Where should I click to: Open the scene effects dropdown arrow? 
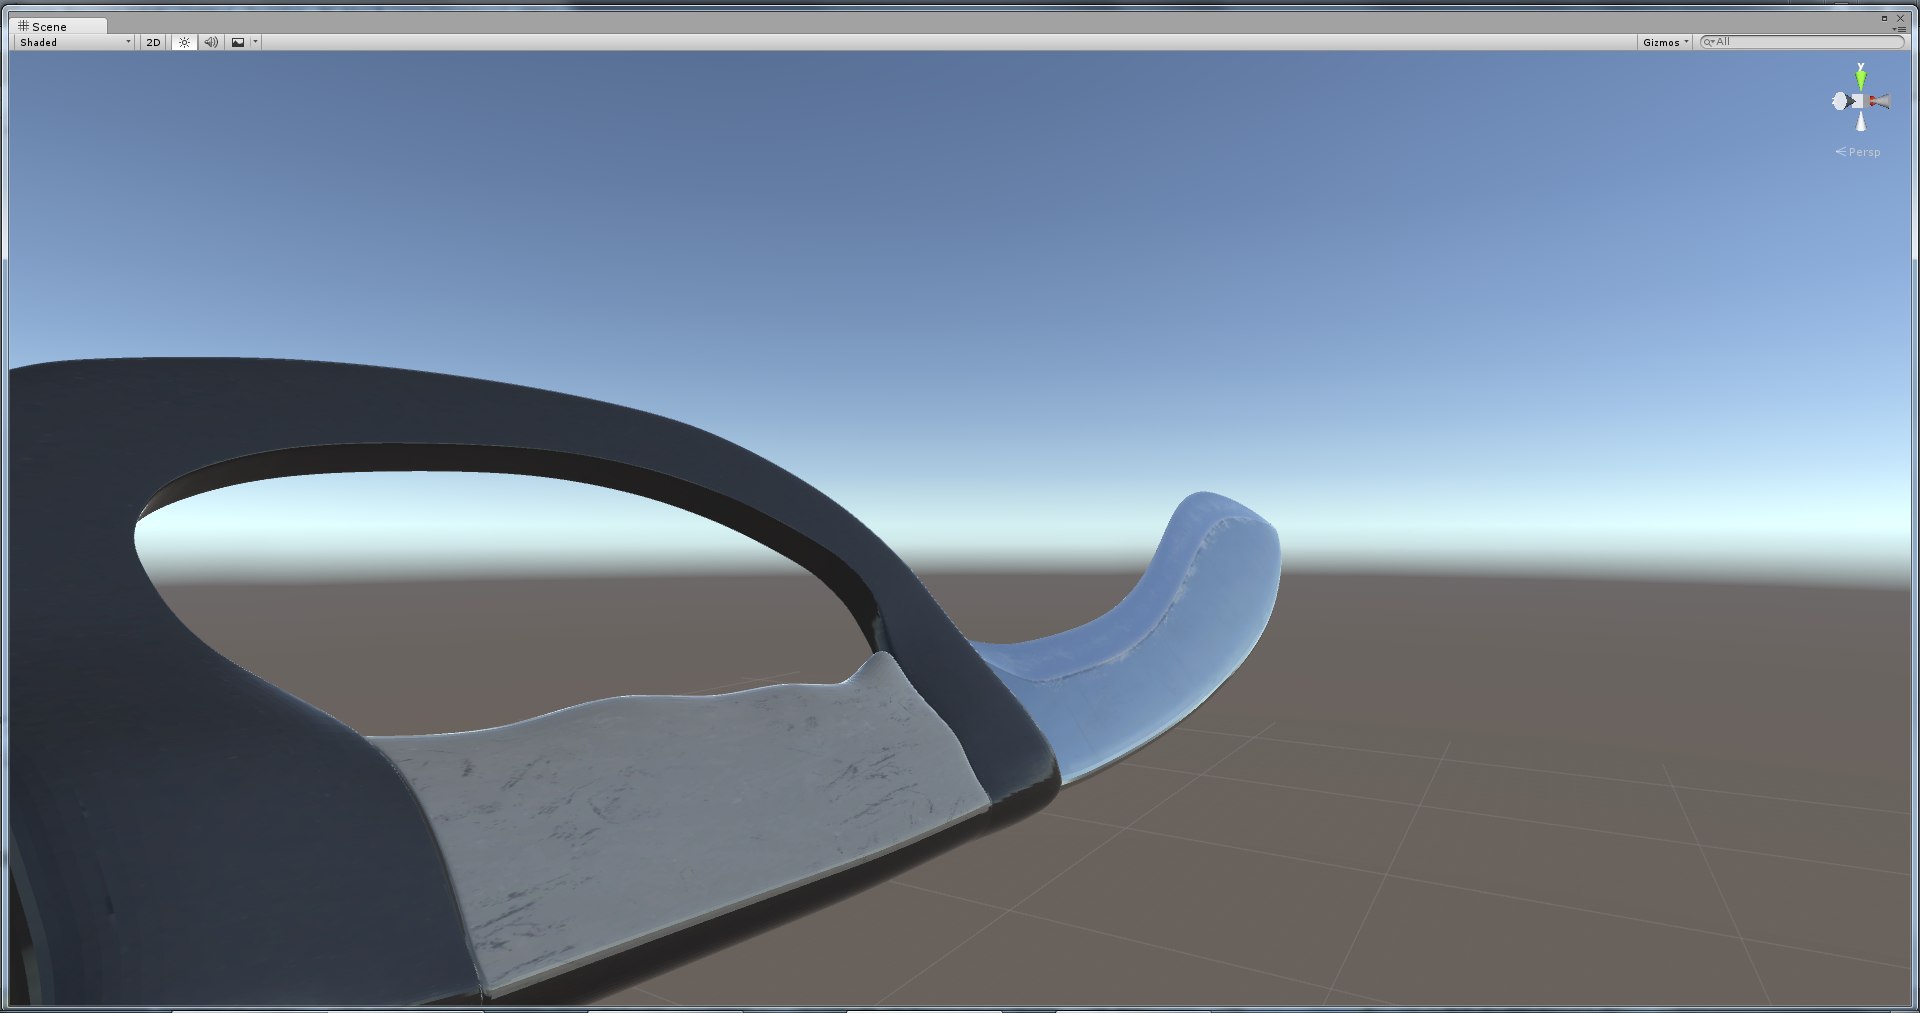256,42
